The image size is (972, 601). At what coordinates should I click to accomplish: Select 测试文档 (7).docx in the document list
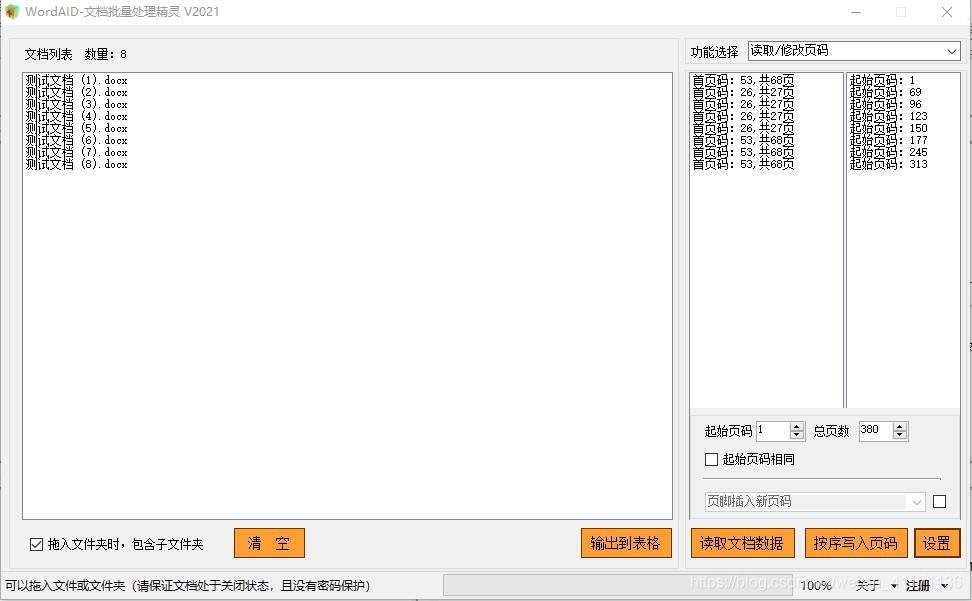[x=77, y=152]
